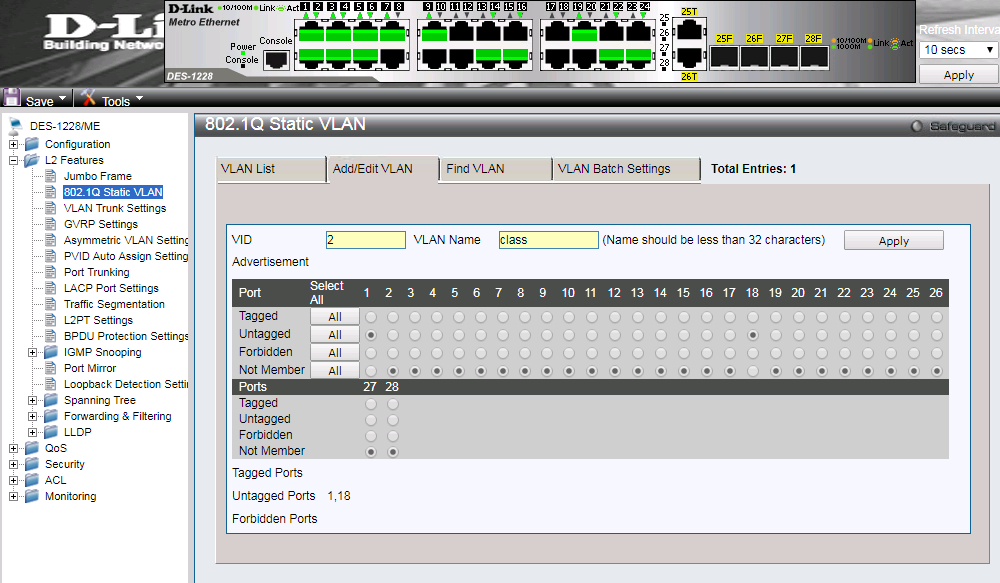1000x583 pixels.
Task: Click the VID input field
Action: (x=365, y=240)
